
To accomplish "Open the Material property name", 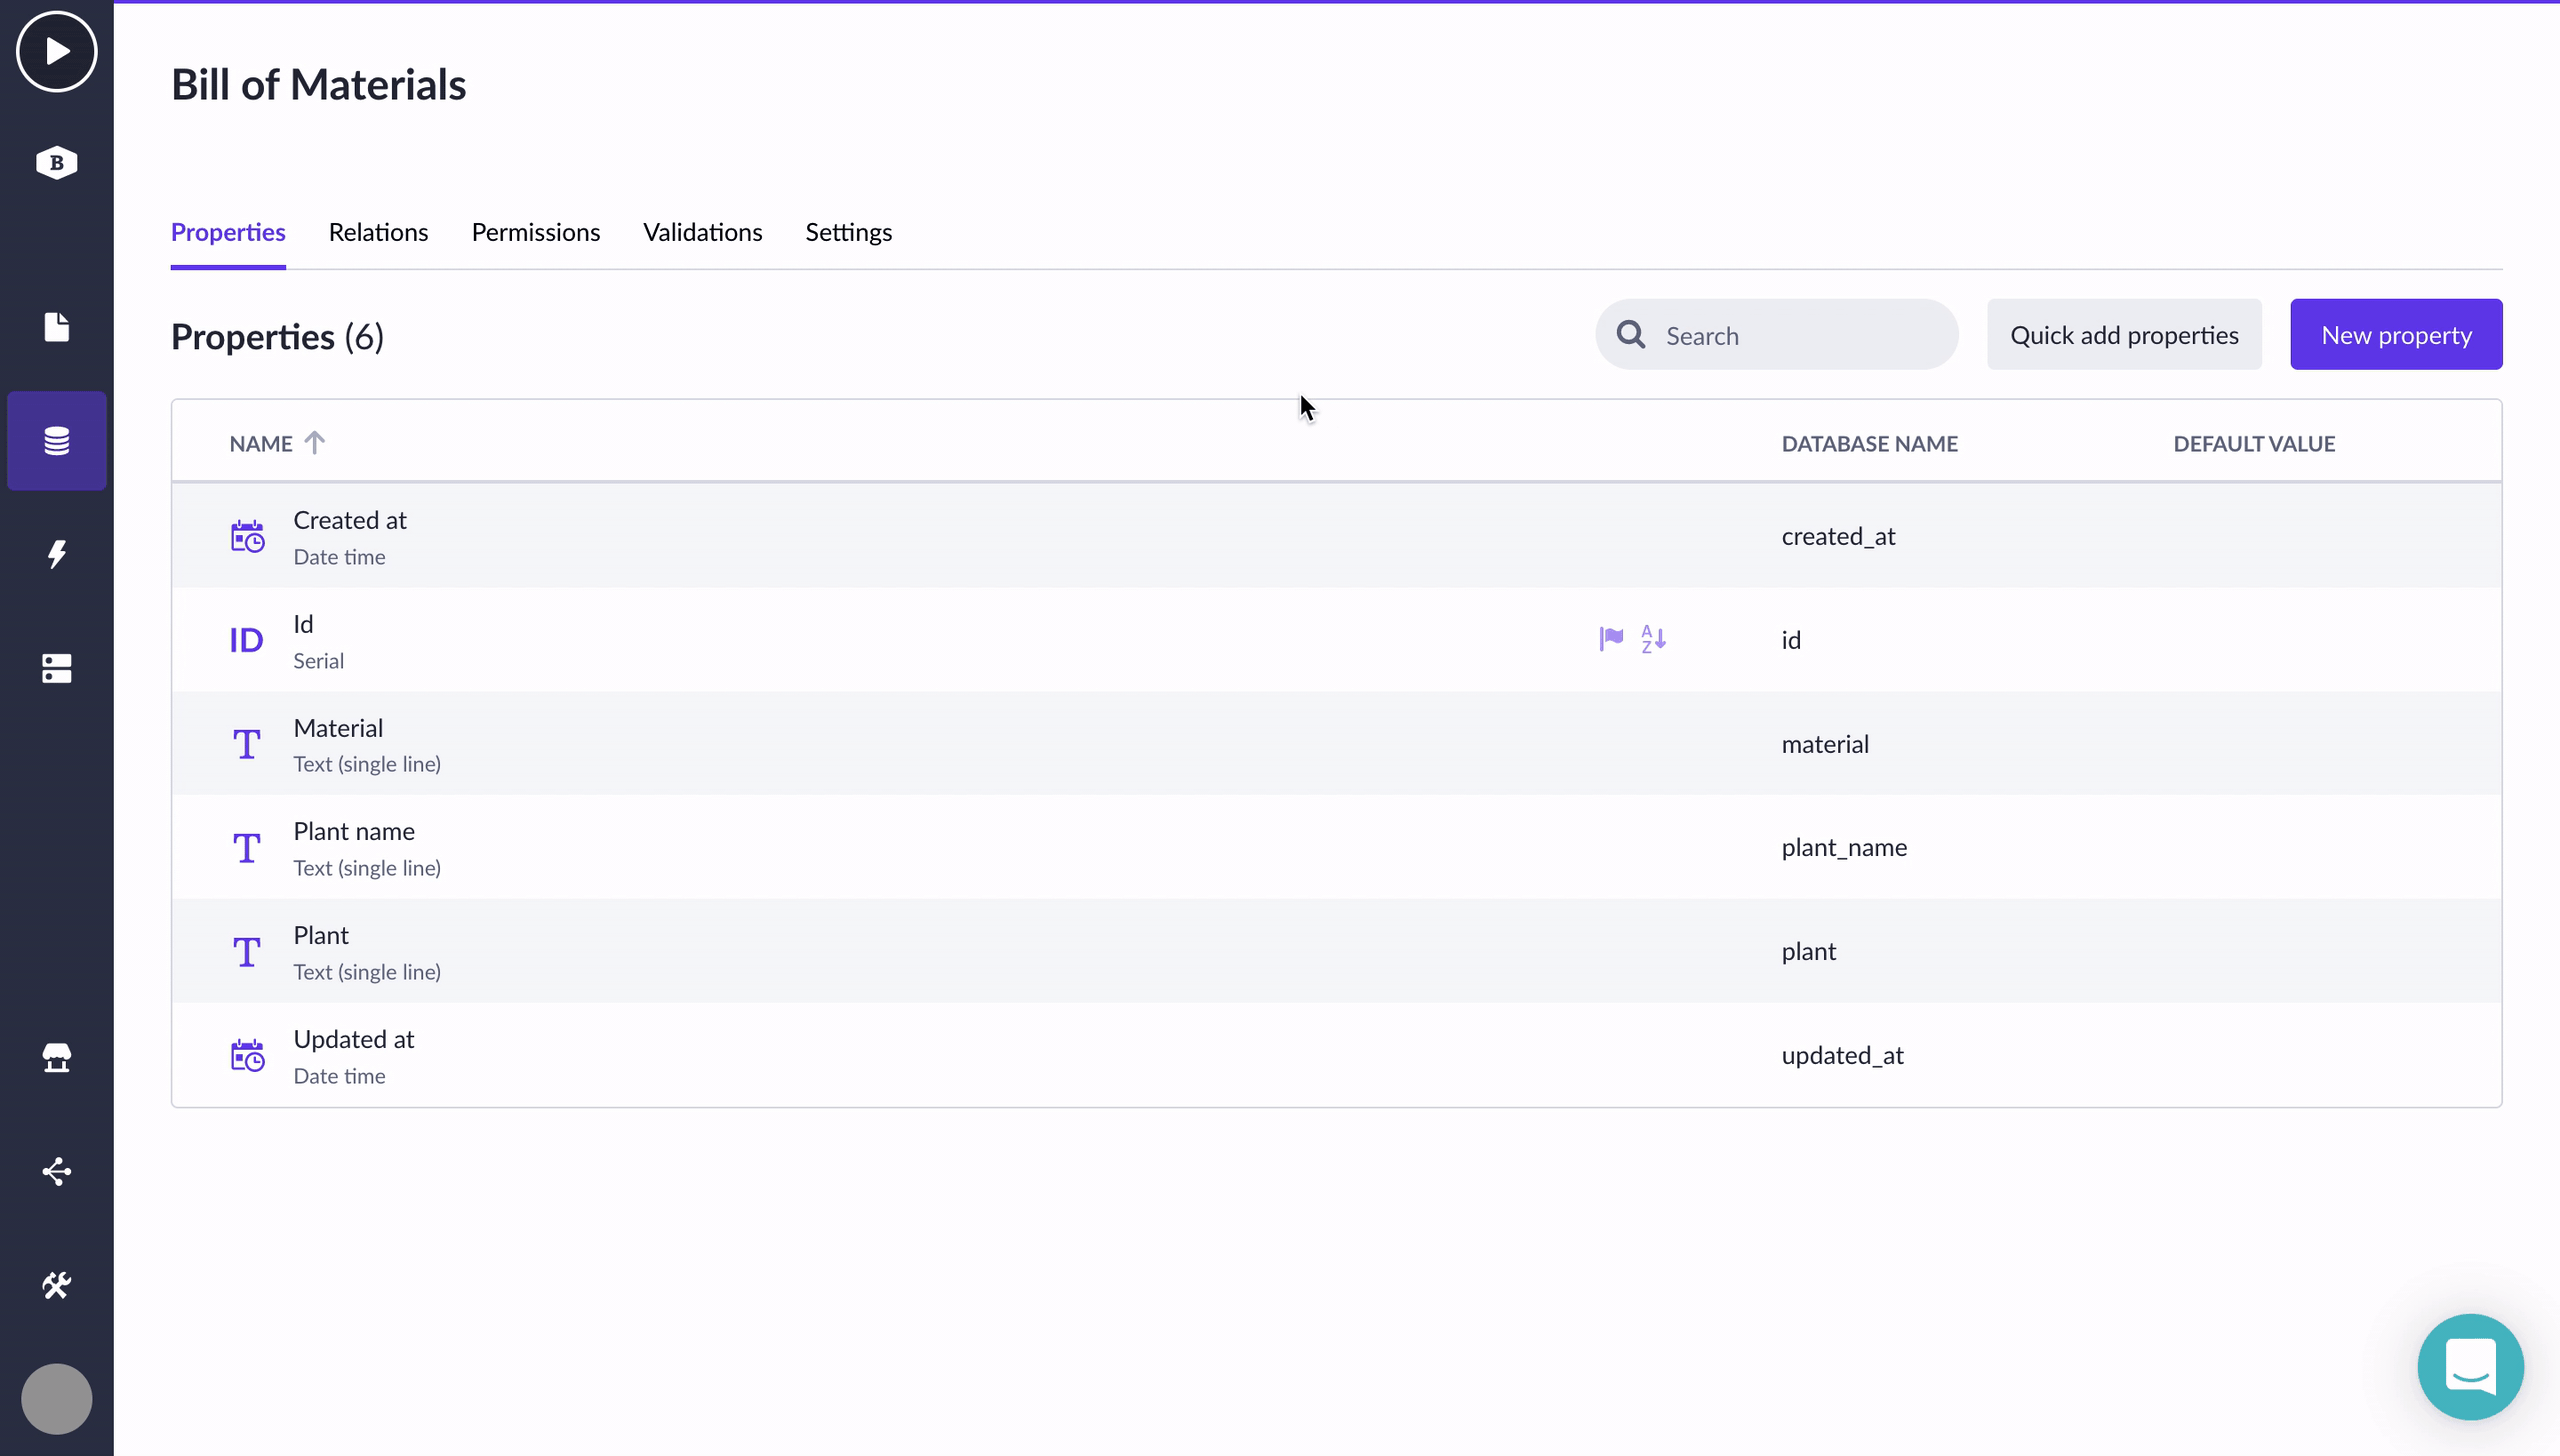I will pos(338,728).
